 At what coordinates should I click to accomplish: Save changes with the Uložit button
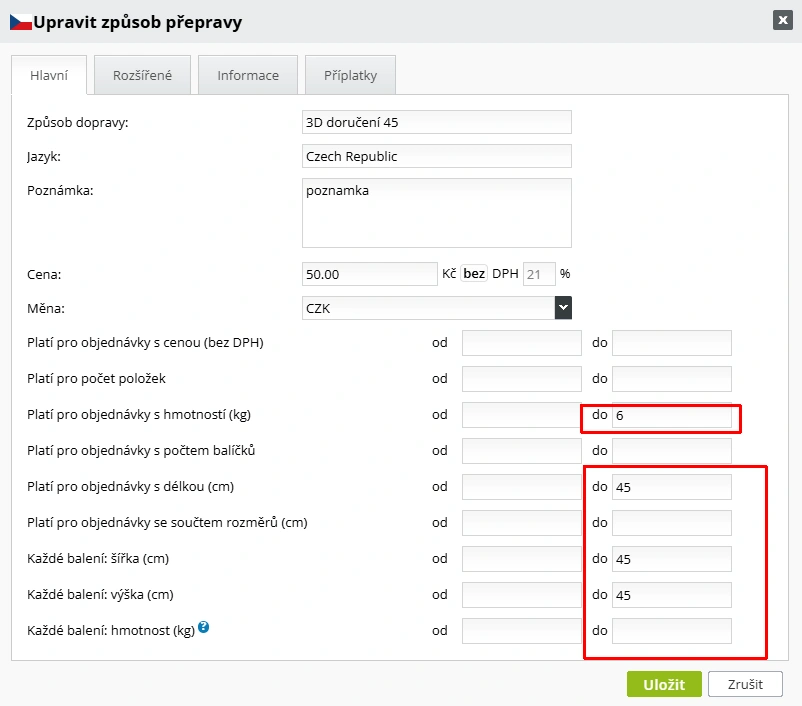pyautogui.click(x=664, y=684)
